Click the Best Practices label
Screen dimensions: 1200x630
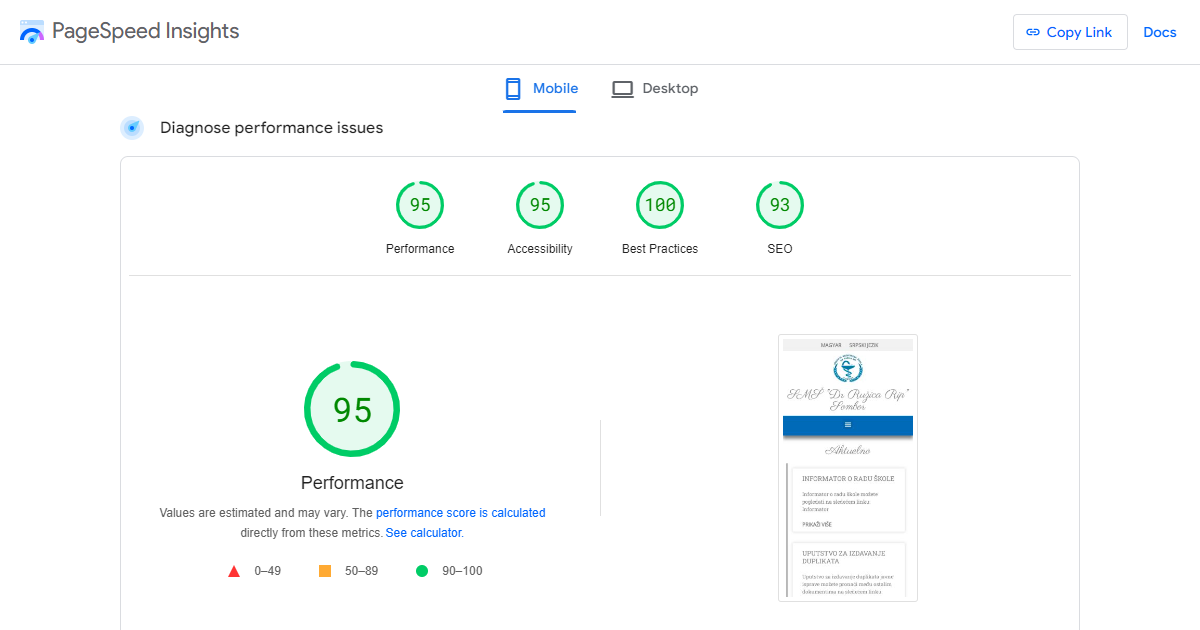660,249
